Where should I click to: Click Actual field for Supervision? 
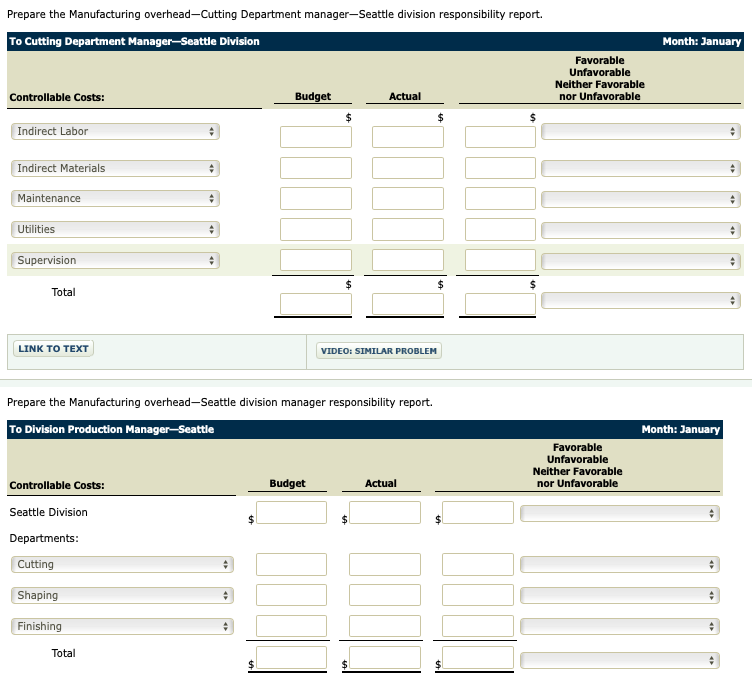click(408, 260)
